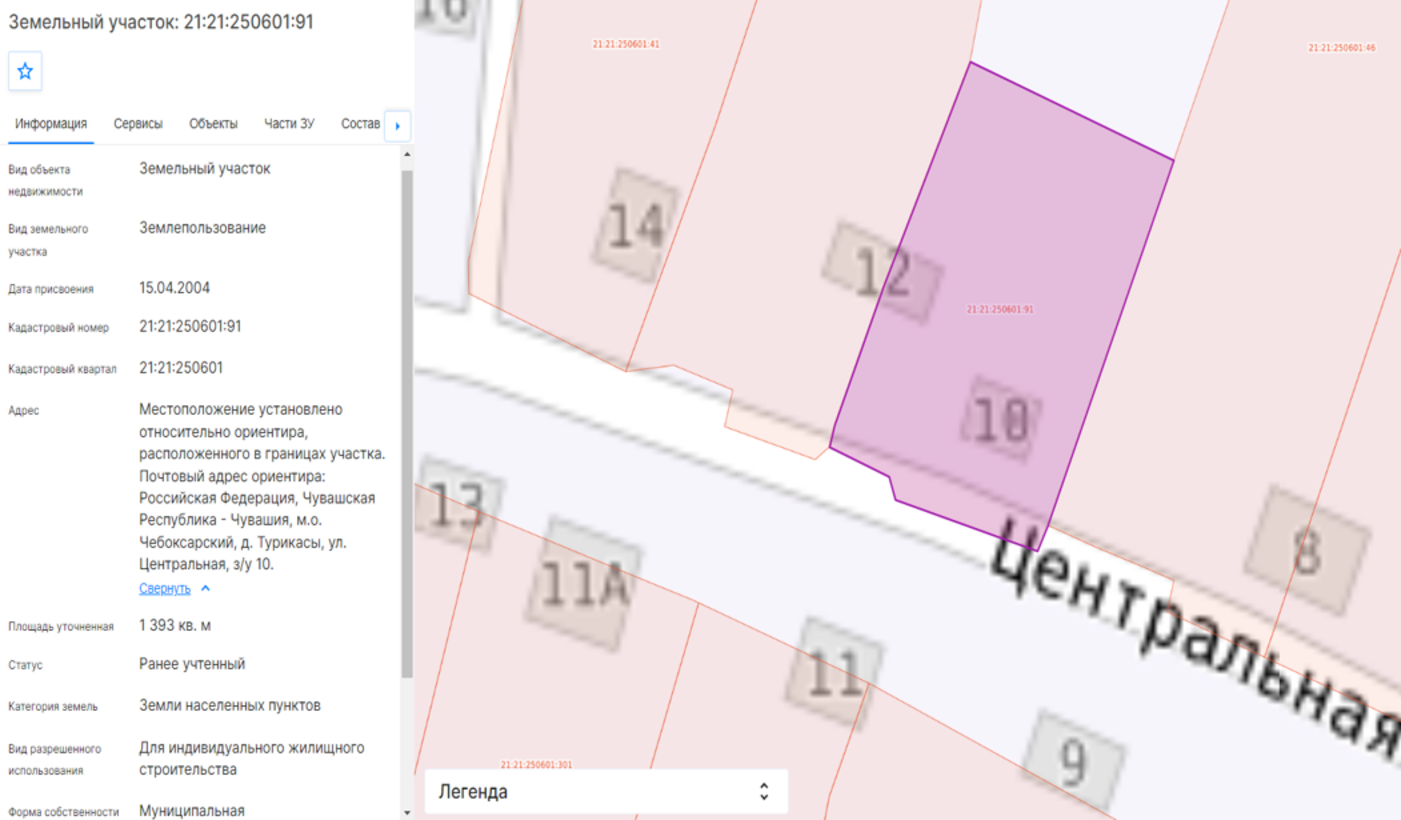Click house number 14 on map

click(636, 225)
